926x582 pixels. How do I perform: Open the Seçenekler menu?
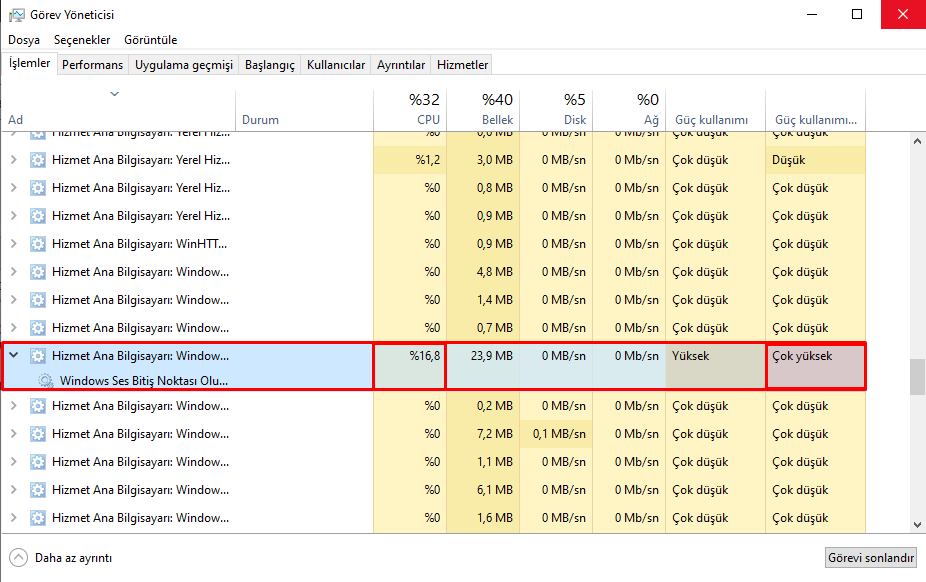(82, 40)
